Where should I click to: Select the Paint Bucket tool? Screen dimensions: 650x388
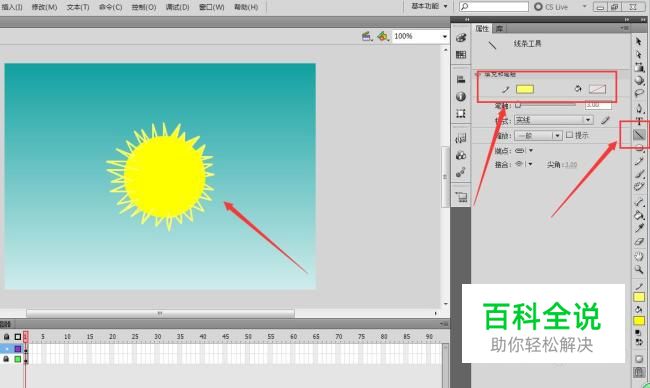coord(639,215)
